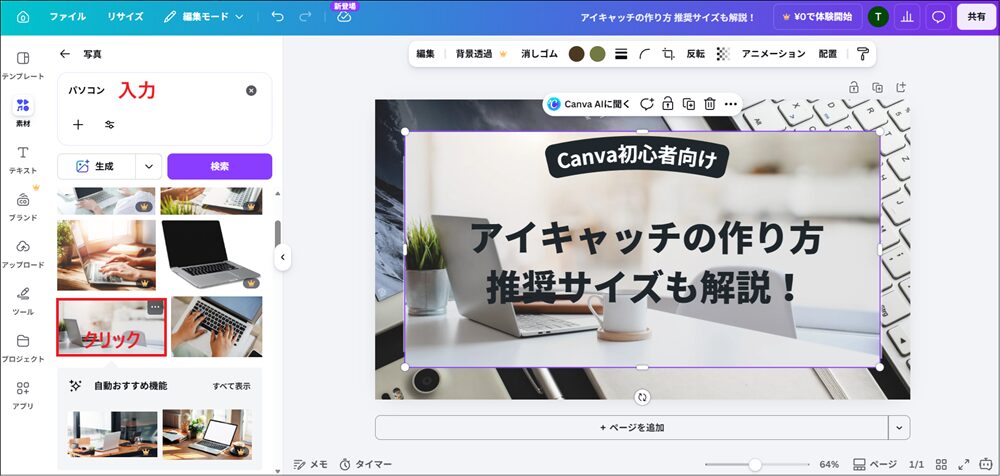Click the purple 検索 button
This screenshot has height=476, width=1000.
pos(219,167)
